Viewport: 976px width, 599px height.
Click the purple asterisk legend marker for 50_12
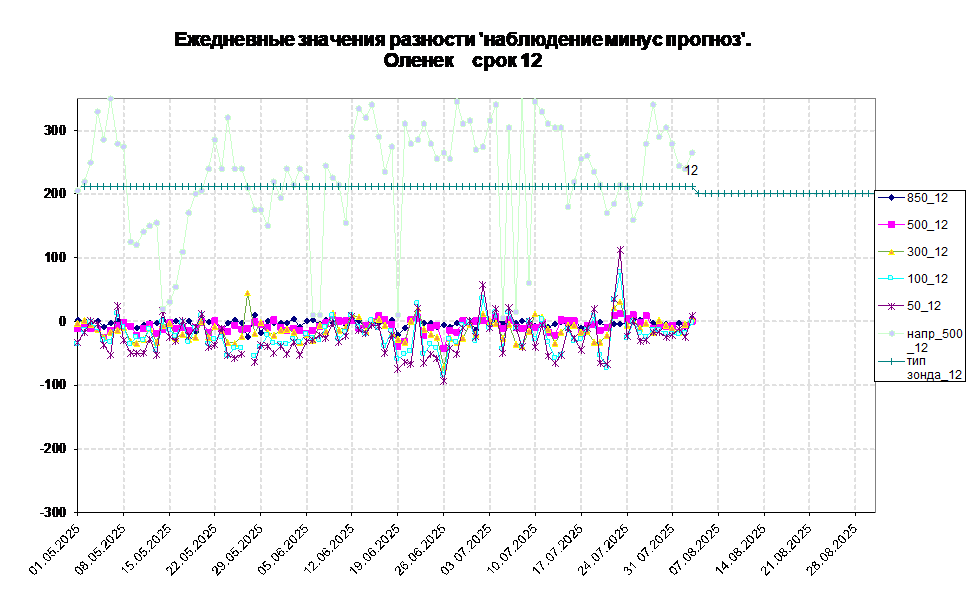(x=891, y=306)
